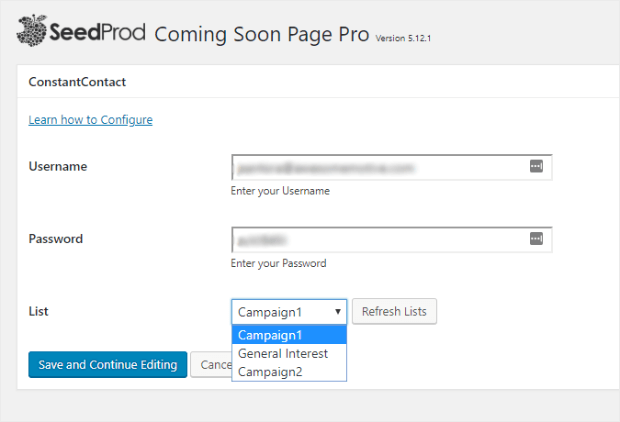Screen dimensions: 620x422
Task: Open the Learn how to Configure link
Action: point(91,120)
